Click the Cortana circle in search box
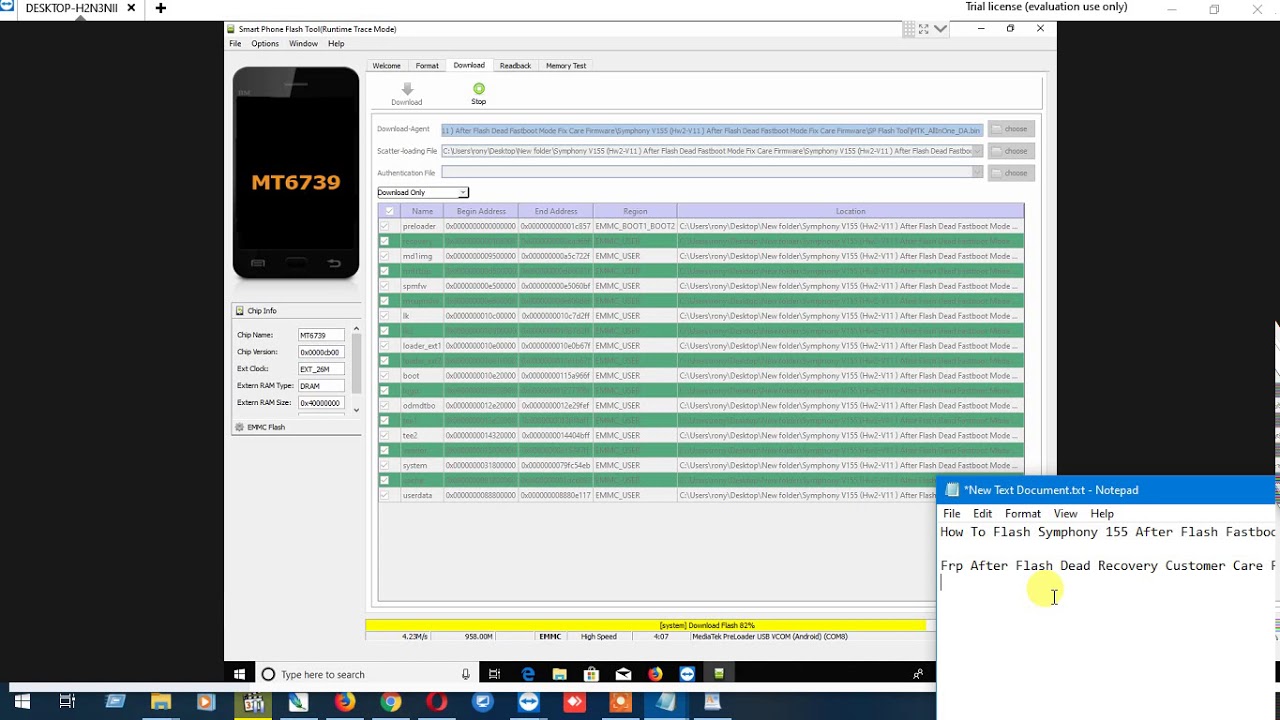The image size is (1280, 720). click(x=268, y=674)
